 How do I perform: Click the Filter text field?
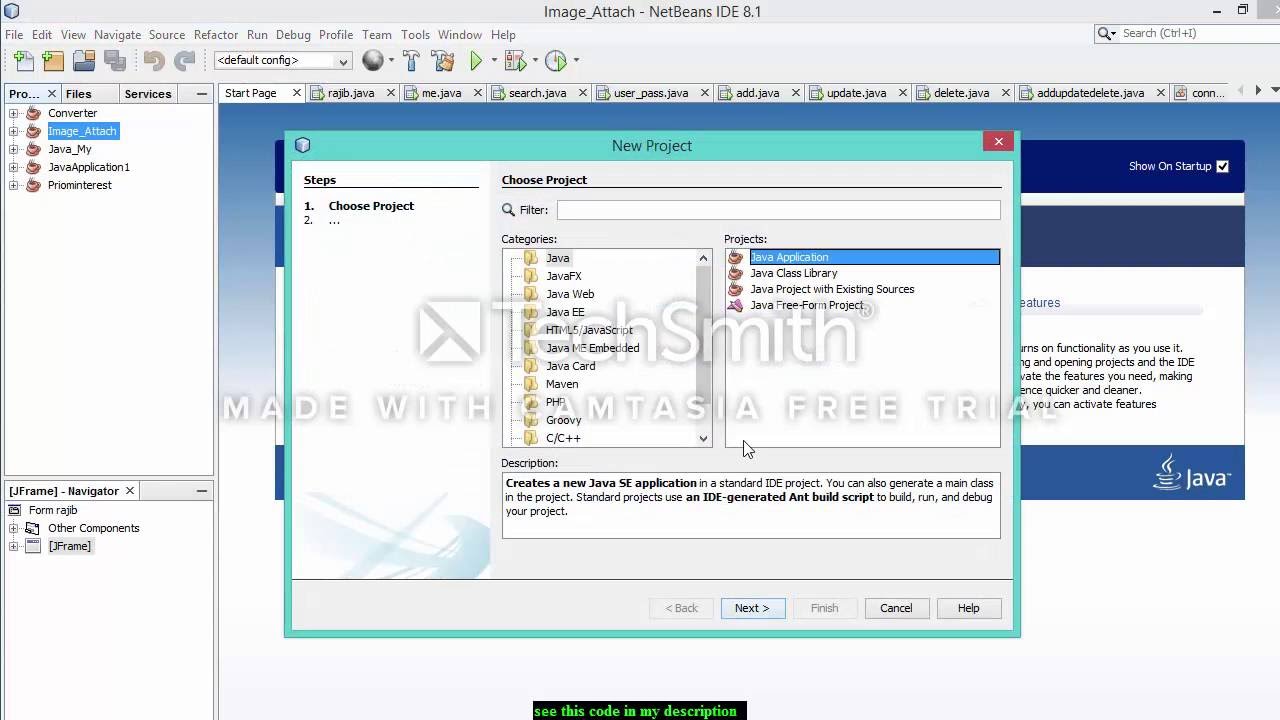778,210
